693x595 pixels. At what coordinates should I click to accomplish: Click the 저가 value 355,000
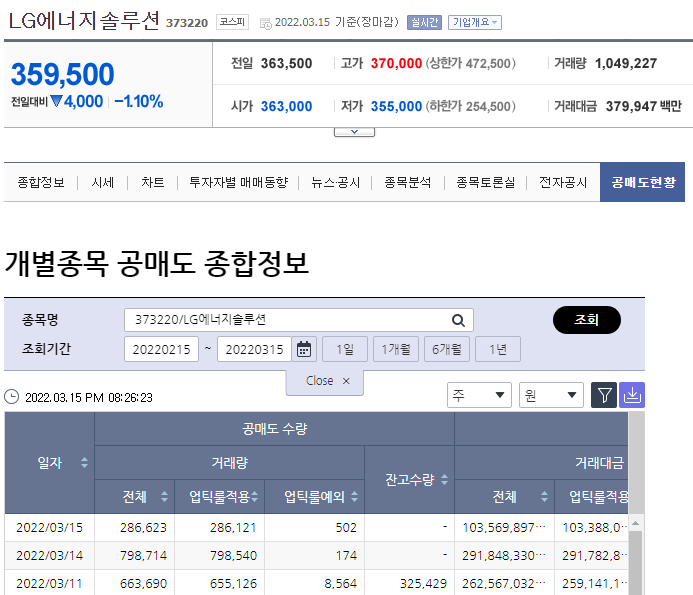pyautogui.click(x=396, y=106)
